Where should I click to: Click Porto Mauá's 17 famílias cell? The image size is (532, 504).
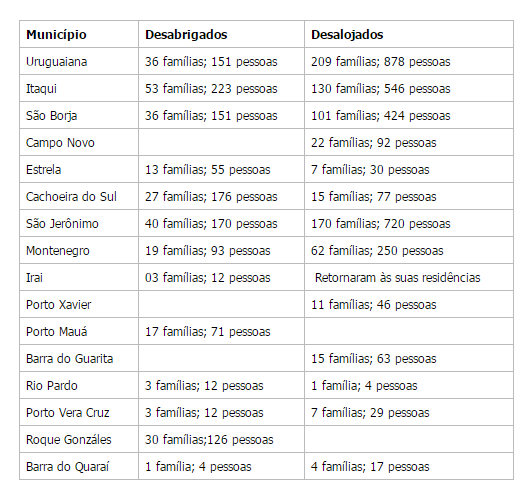[x=221, y=332]
